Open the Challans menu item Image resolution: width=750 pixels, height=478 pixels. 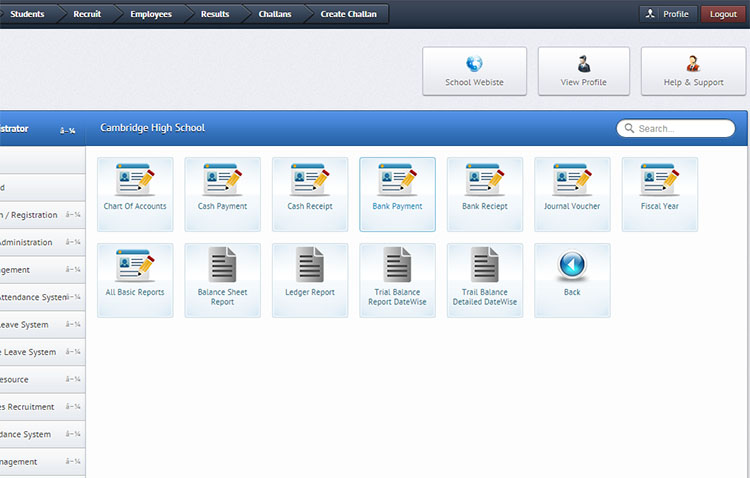coord(275,14)
